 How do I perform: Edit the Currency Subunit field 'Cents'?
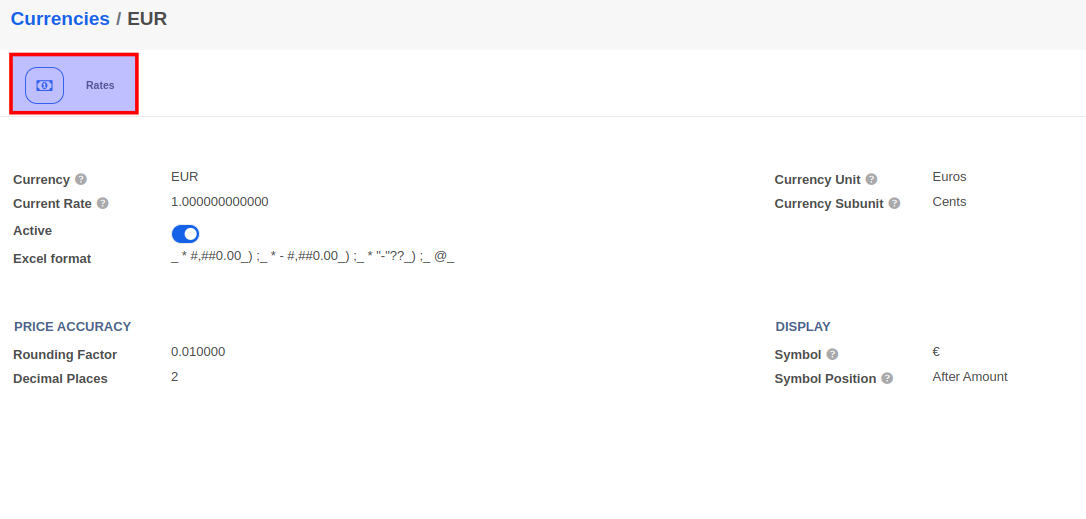click(x=949, y=202)
